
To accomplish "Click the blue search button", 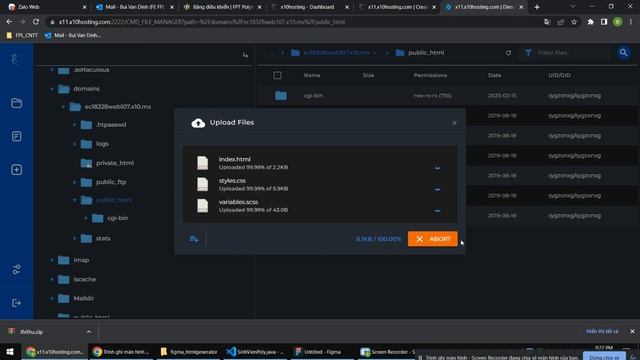I will click(623, 53).
